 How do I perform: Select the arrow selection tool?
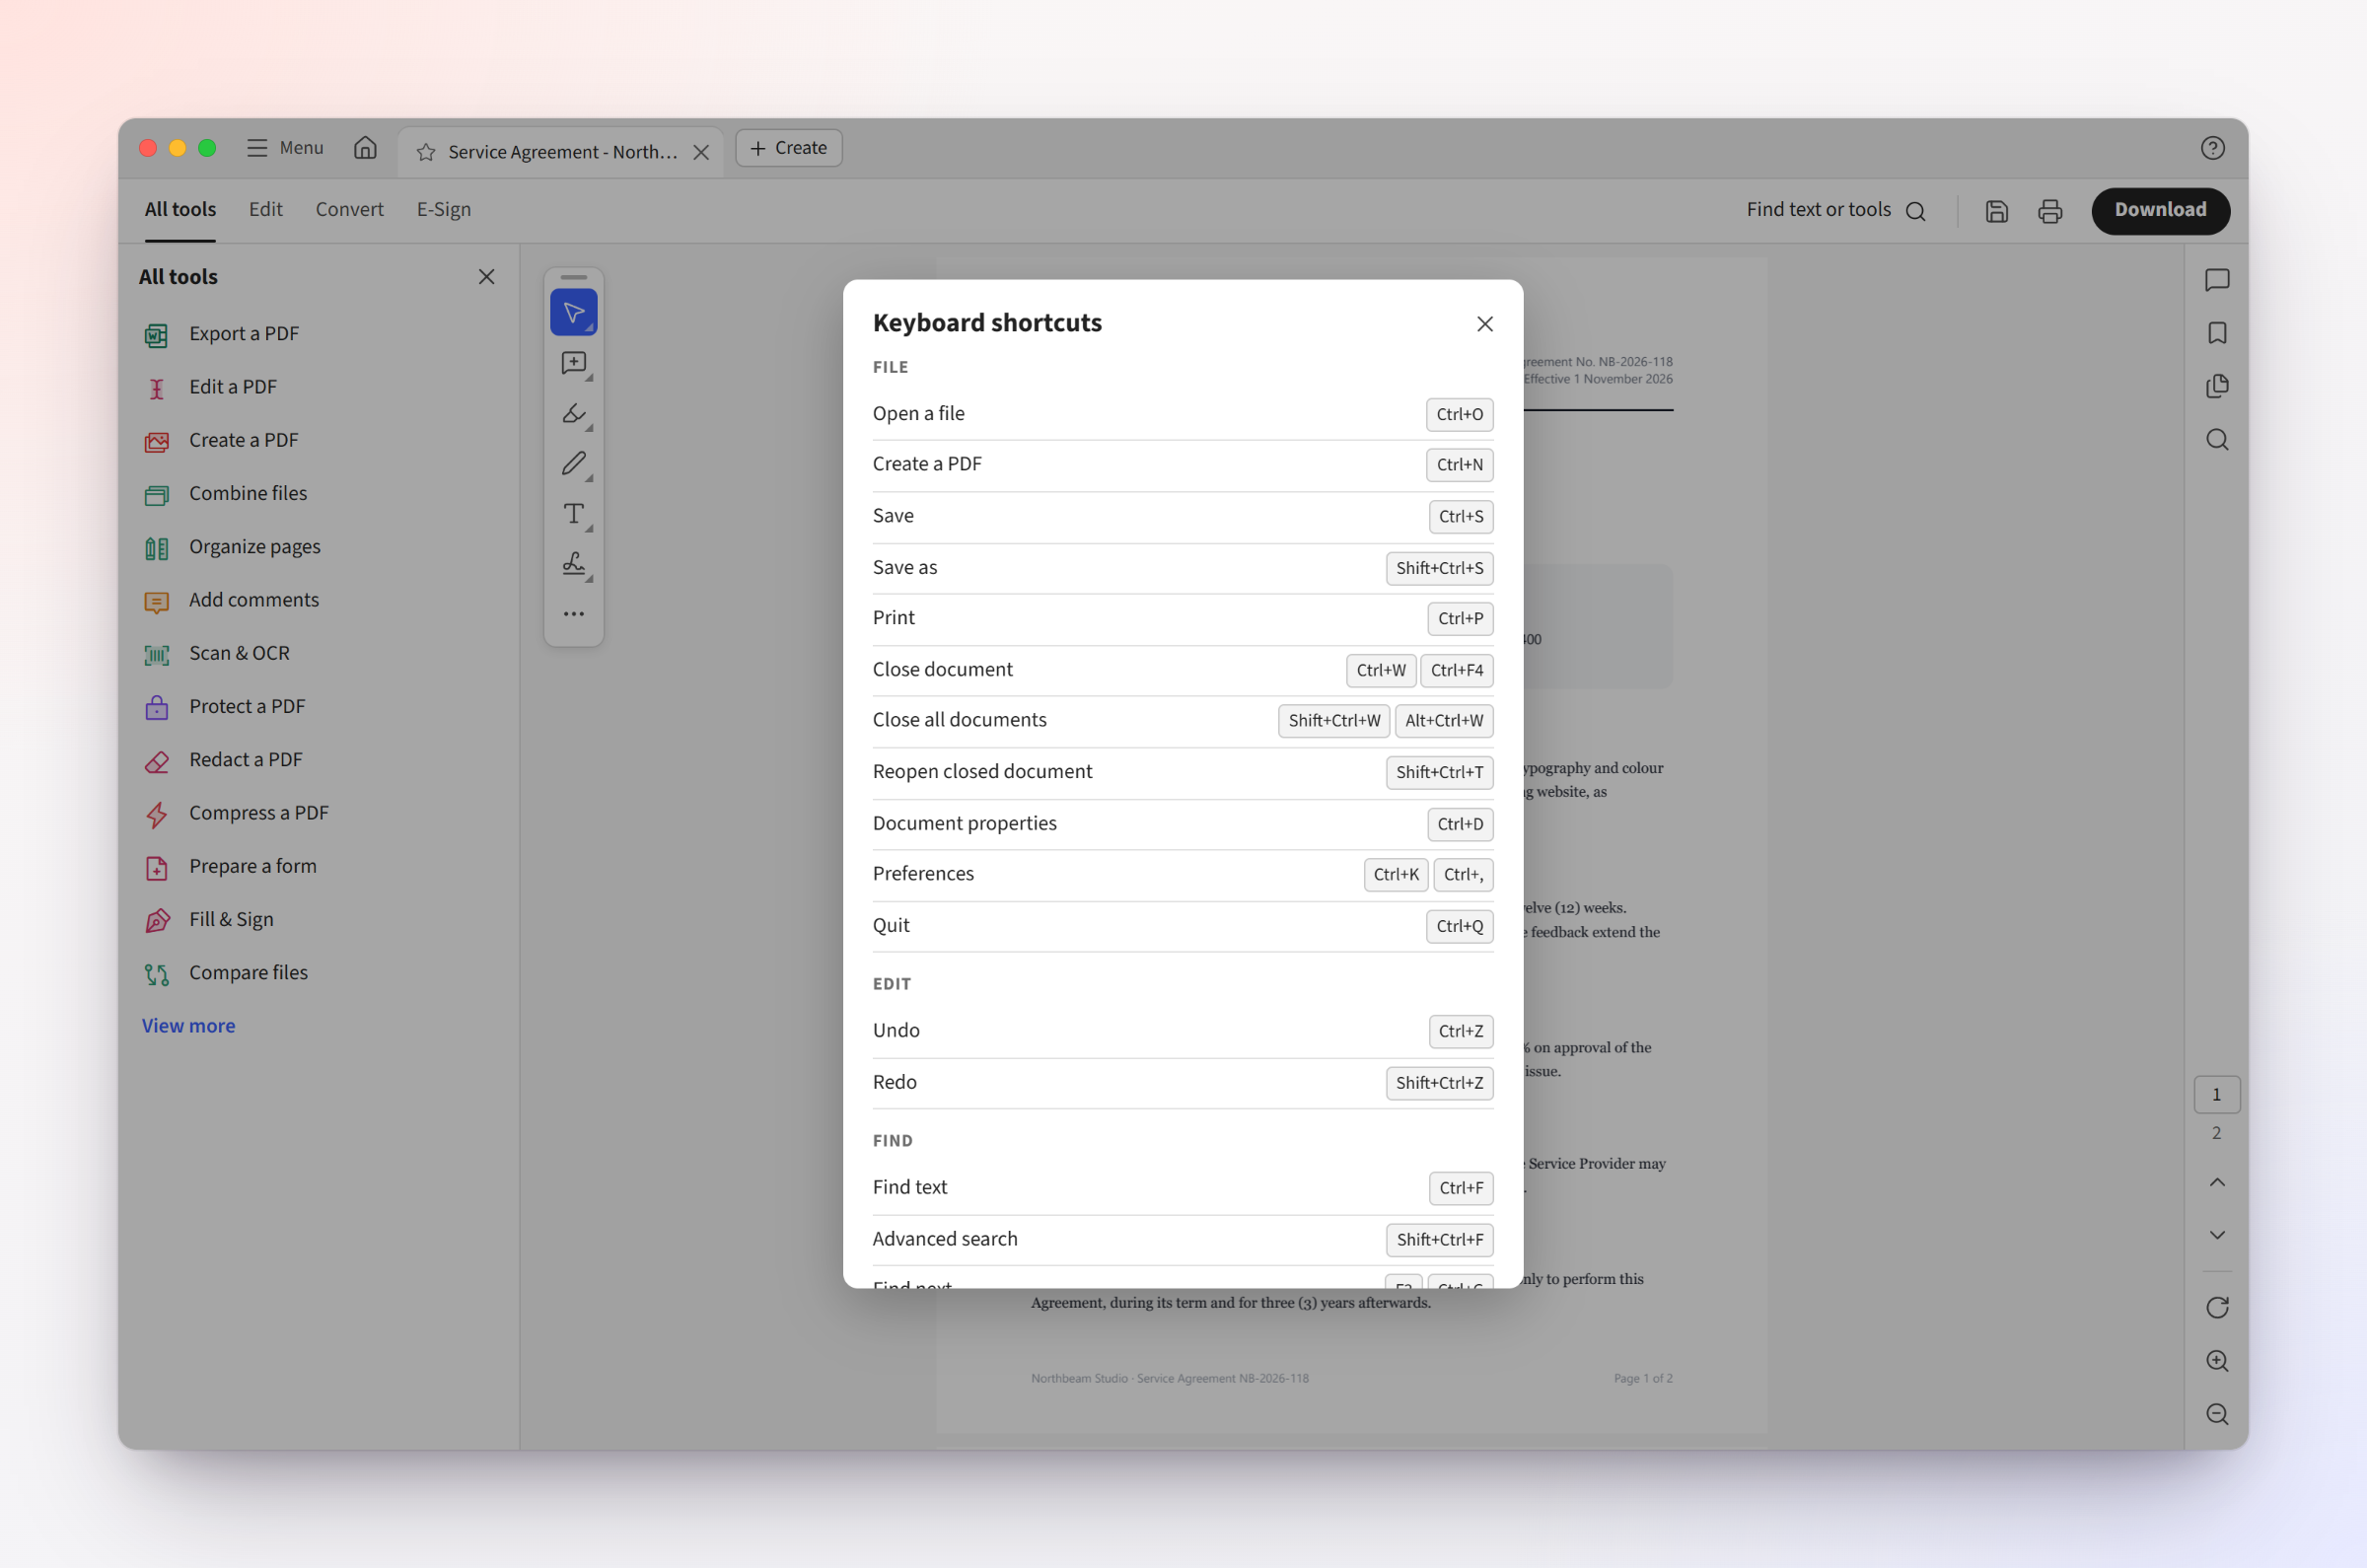(573, 313)
